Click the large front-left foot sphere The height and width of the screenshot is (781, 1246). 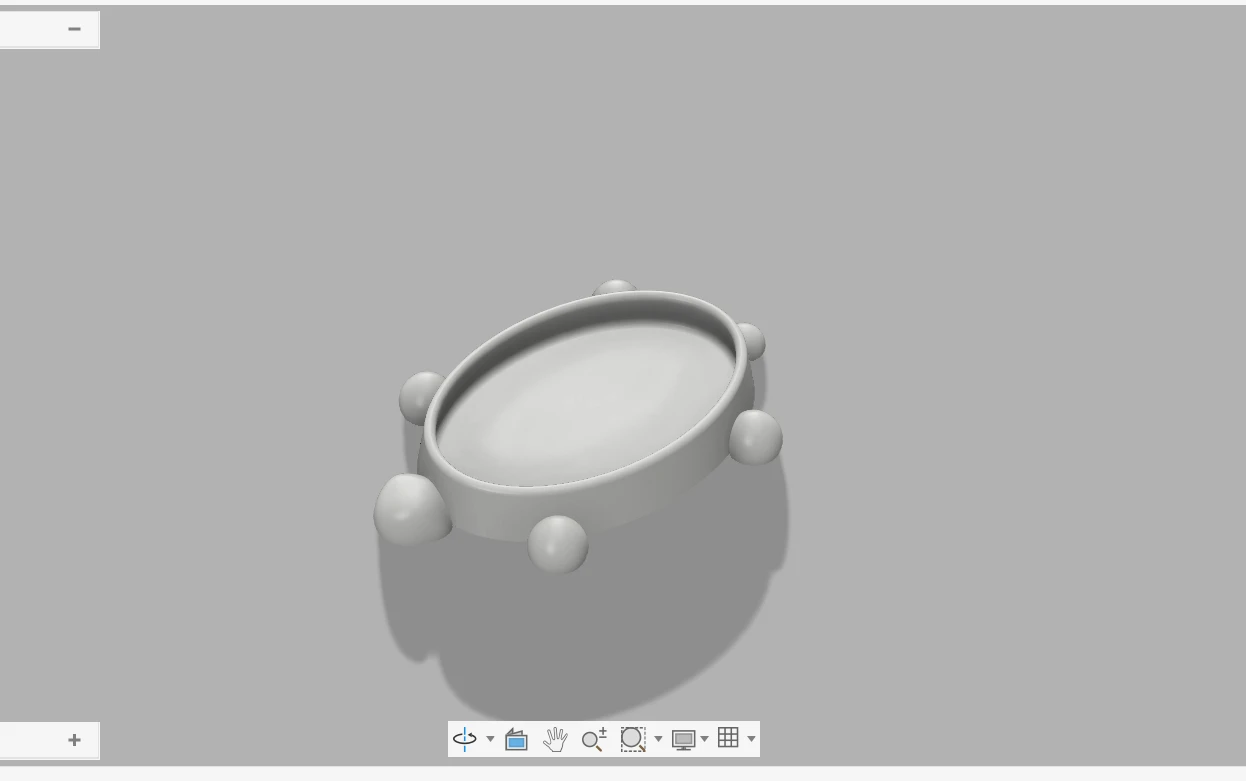(411, 509)
